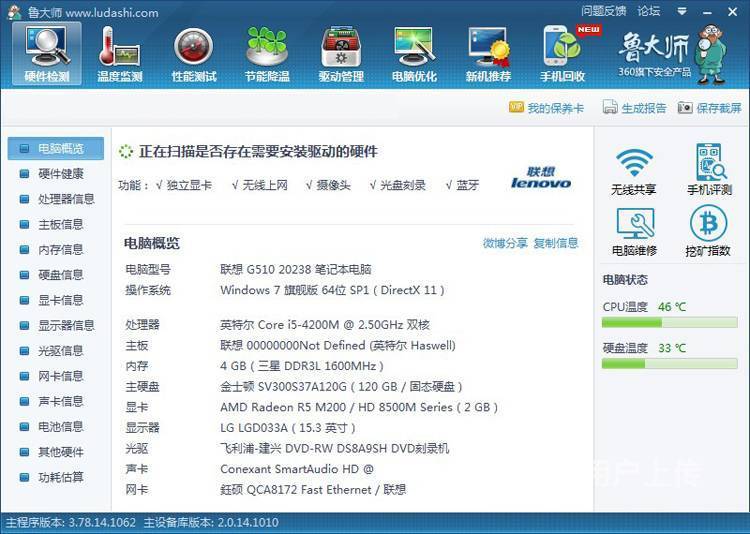Open the 驱动管理 driver management icon

click(341, 54)
